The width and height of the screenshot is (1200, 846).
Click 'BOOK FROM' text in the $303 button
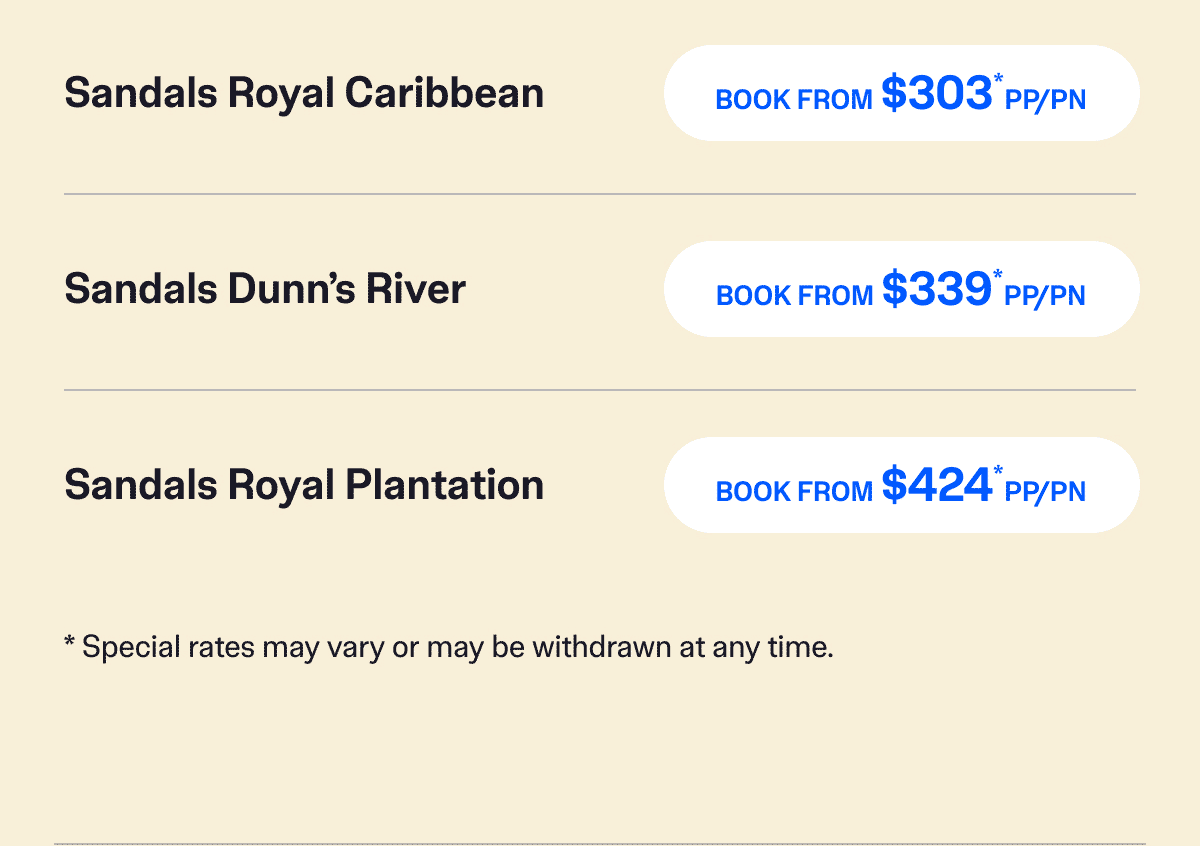click(x=795, y=100)
